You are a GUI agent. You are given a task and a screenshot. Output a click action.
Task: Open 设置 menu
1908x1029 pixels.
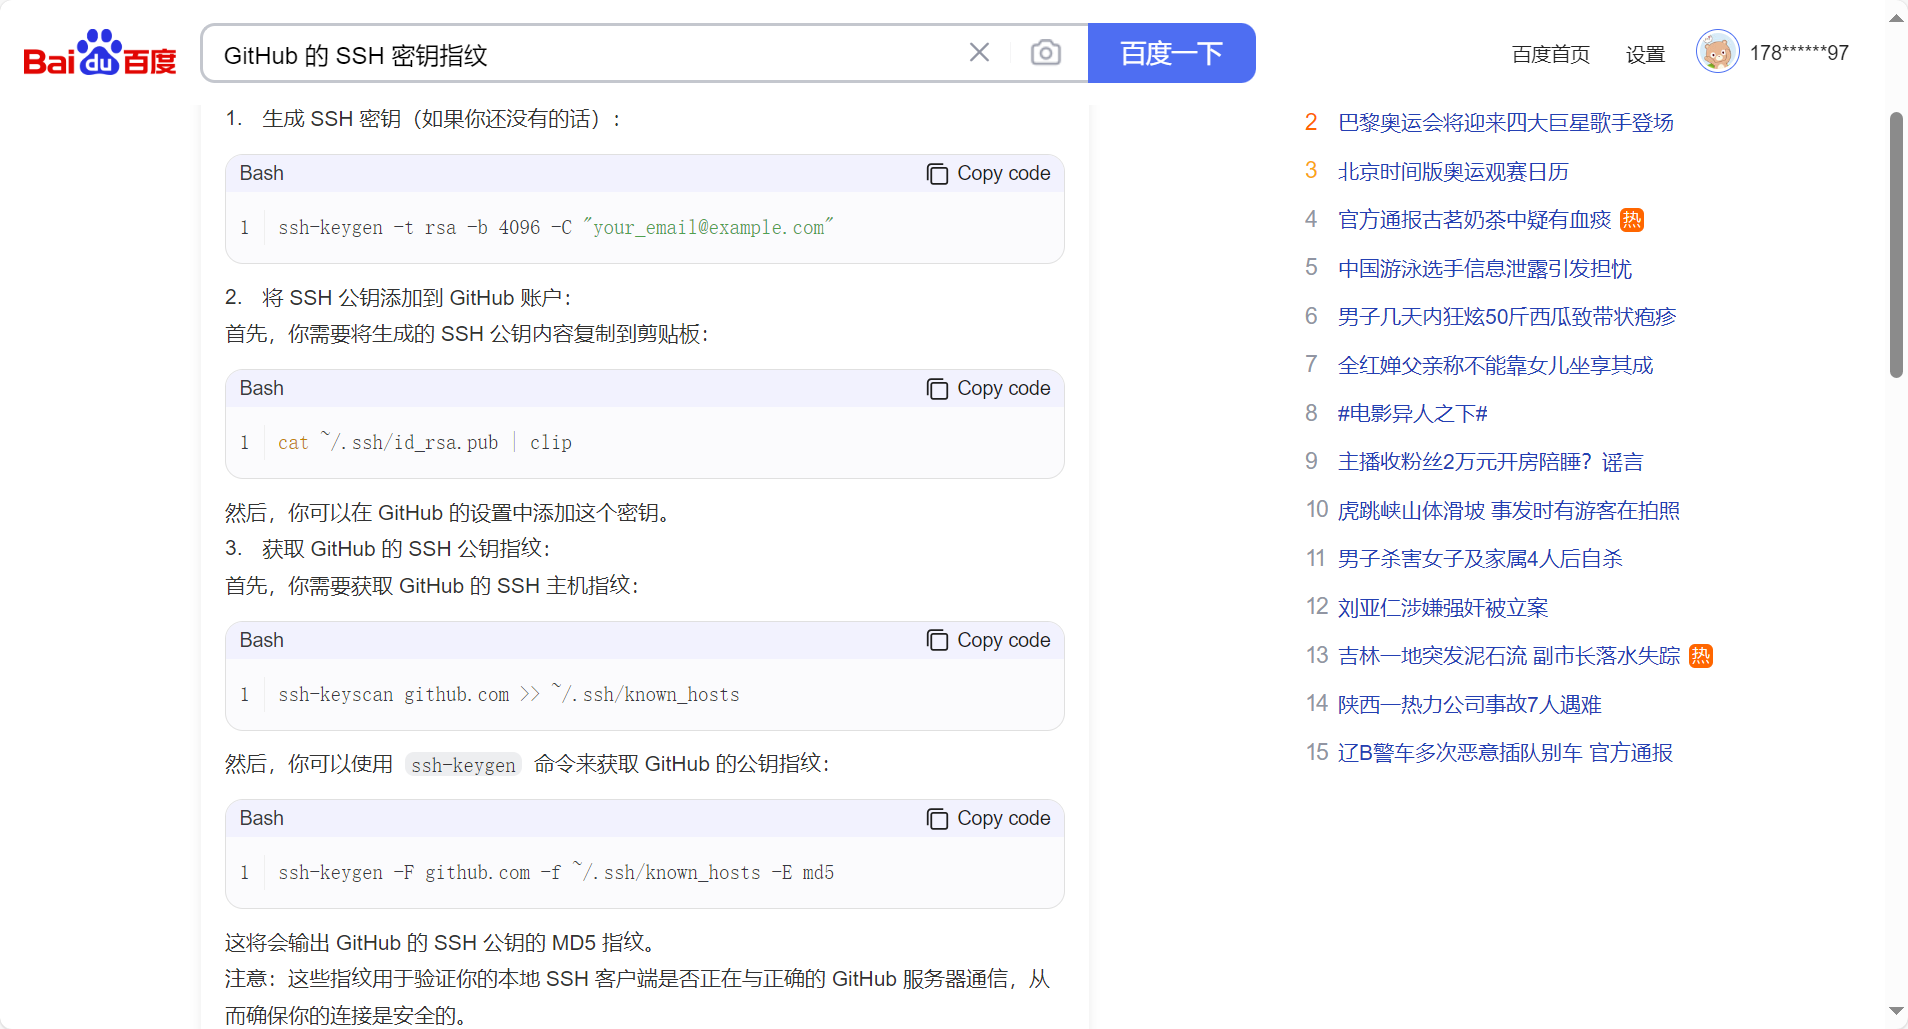(x=1645, y=54)
